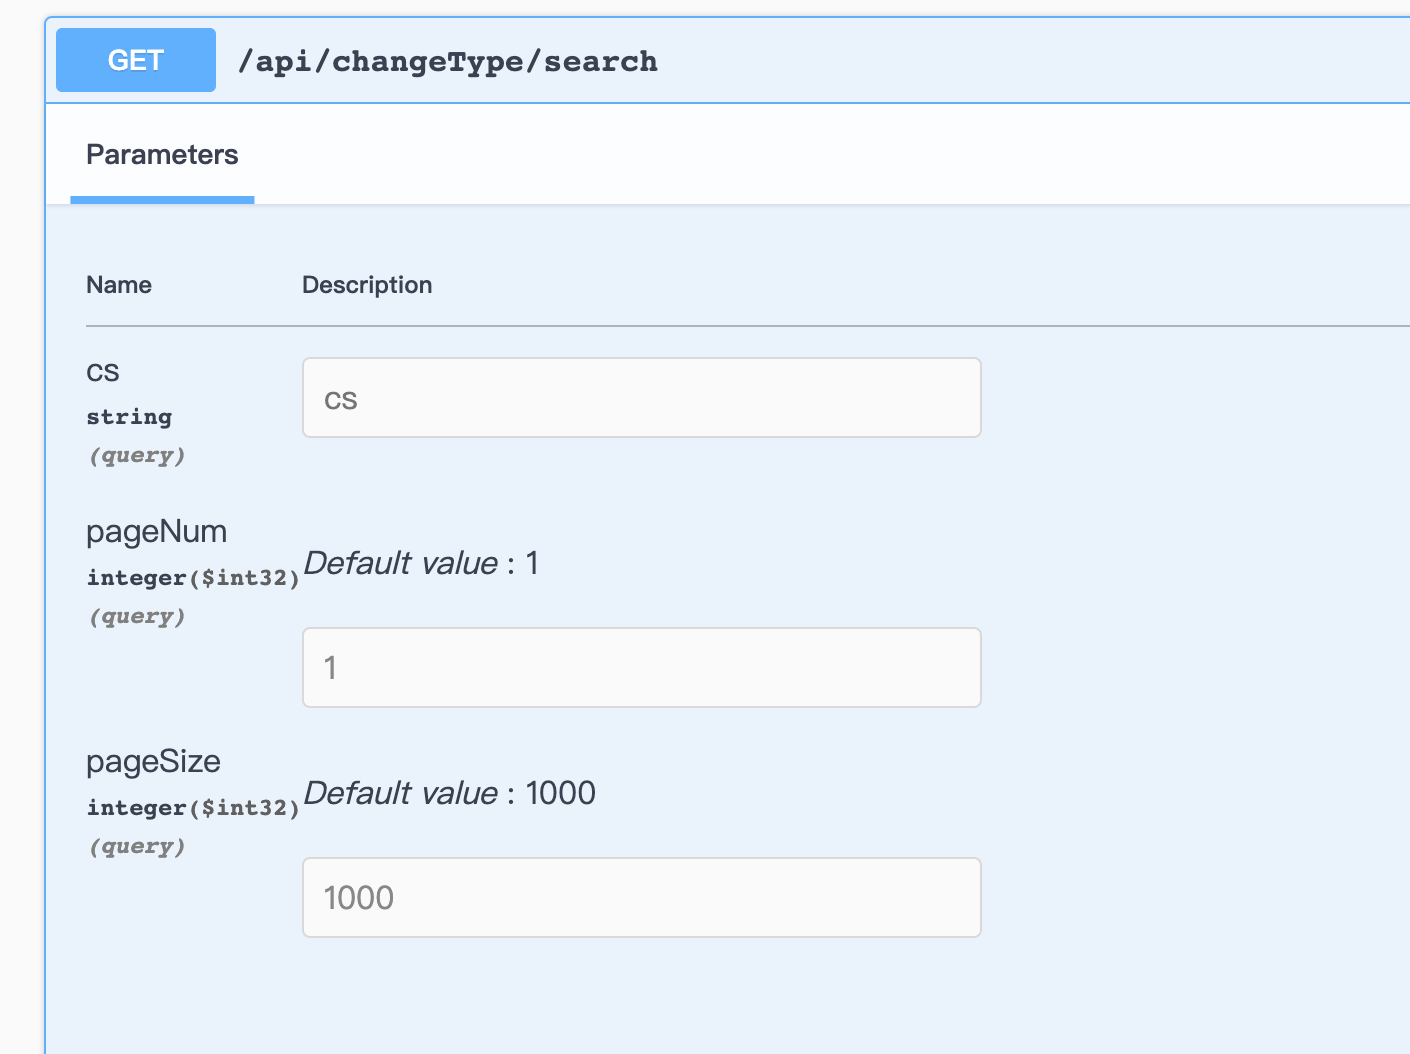
Task: Click the string type label under cs
Action: tap(129, 417)
